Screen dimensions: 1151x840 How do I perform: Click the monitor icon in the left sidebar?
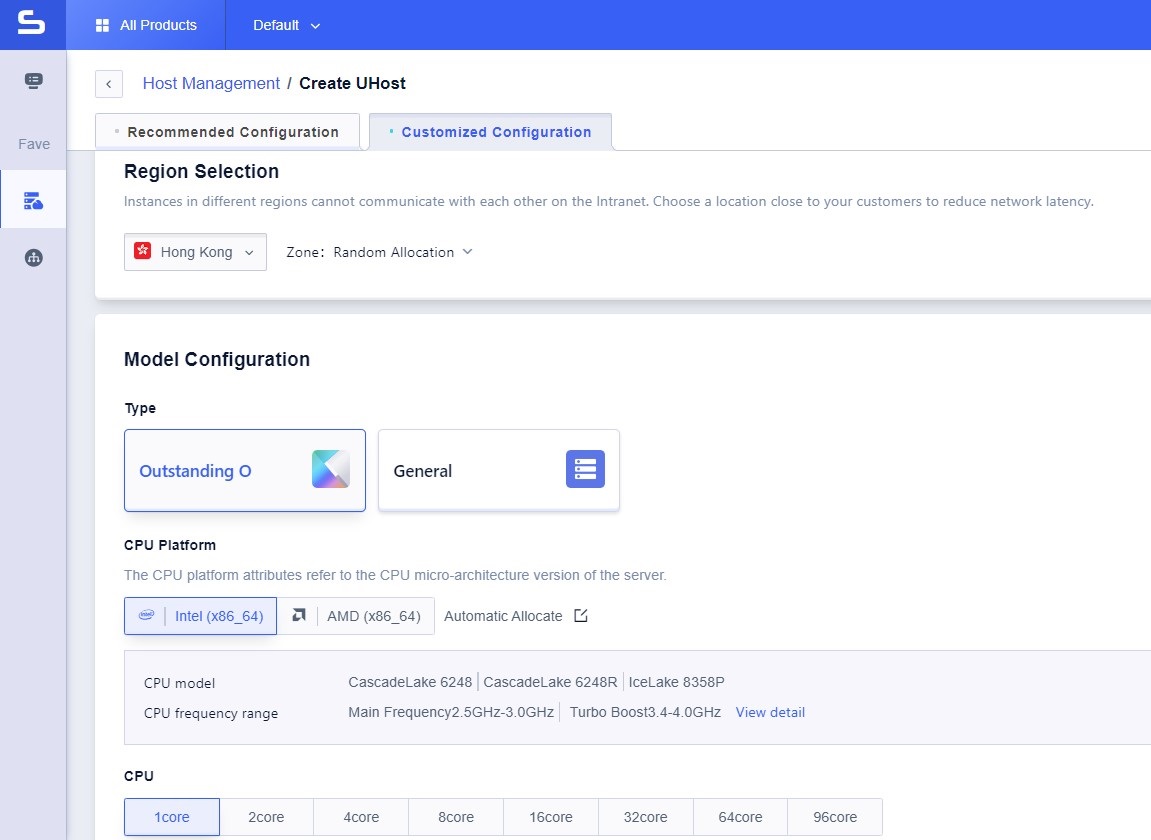coord(33,81)
